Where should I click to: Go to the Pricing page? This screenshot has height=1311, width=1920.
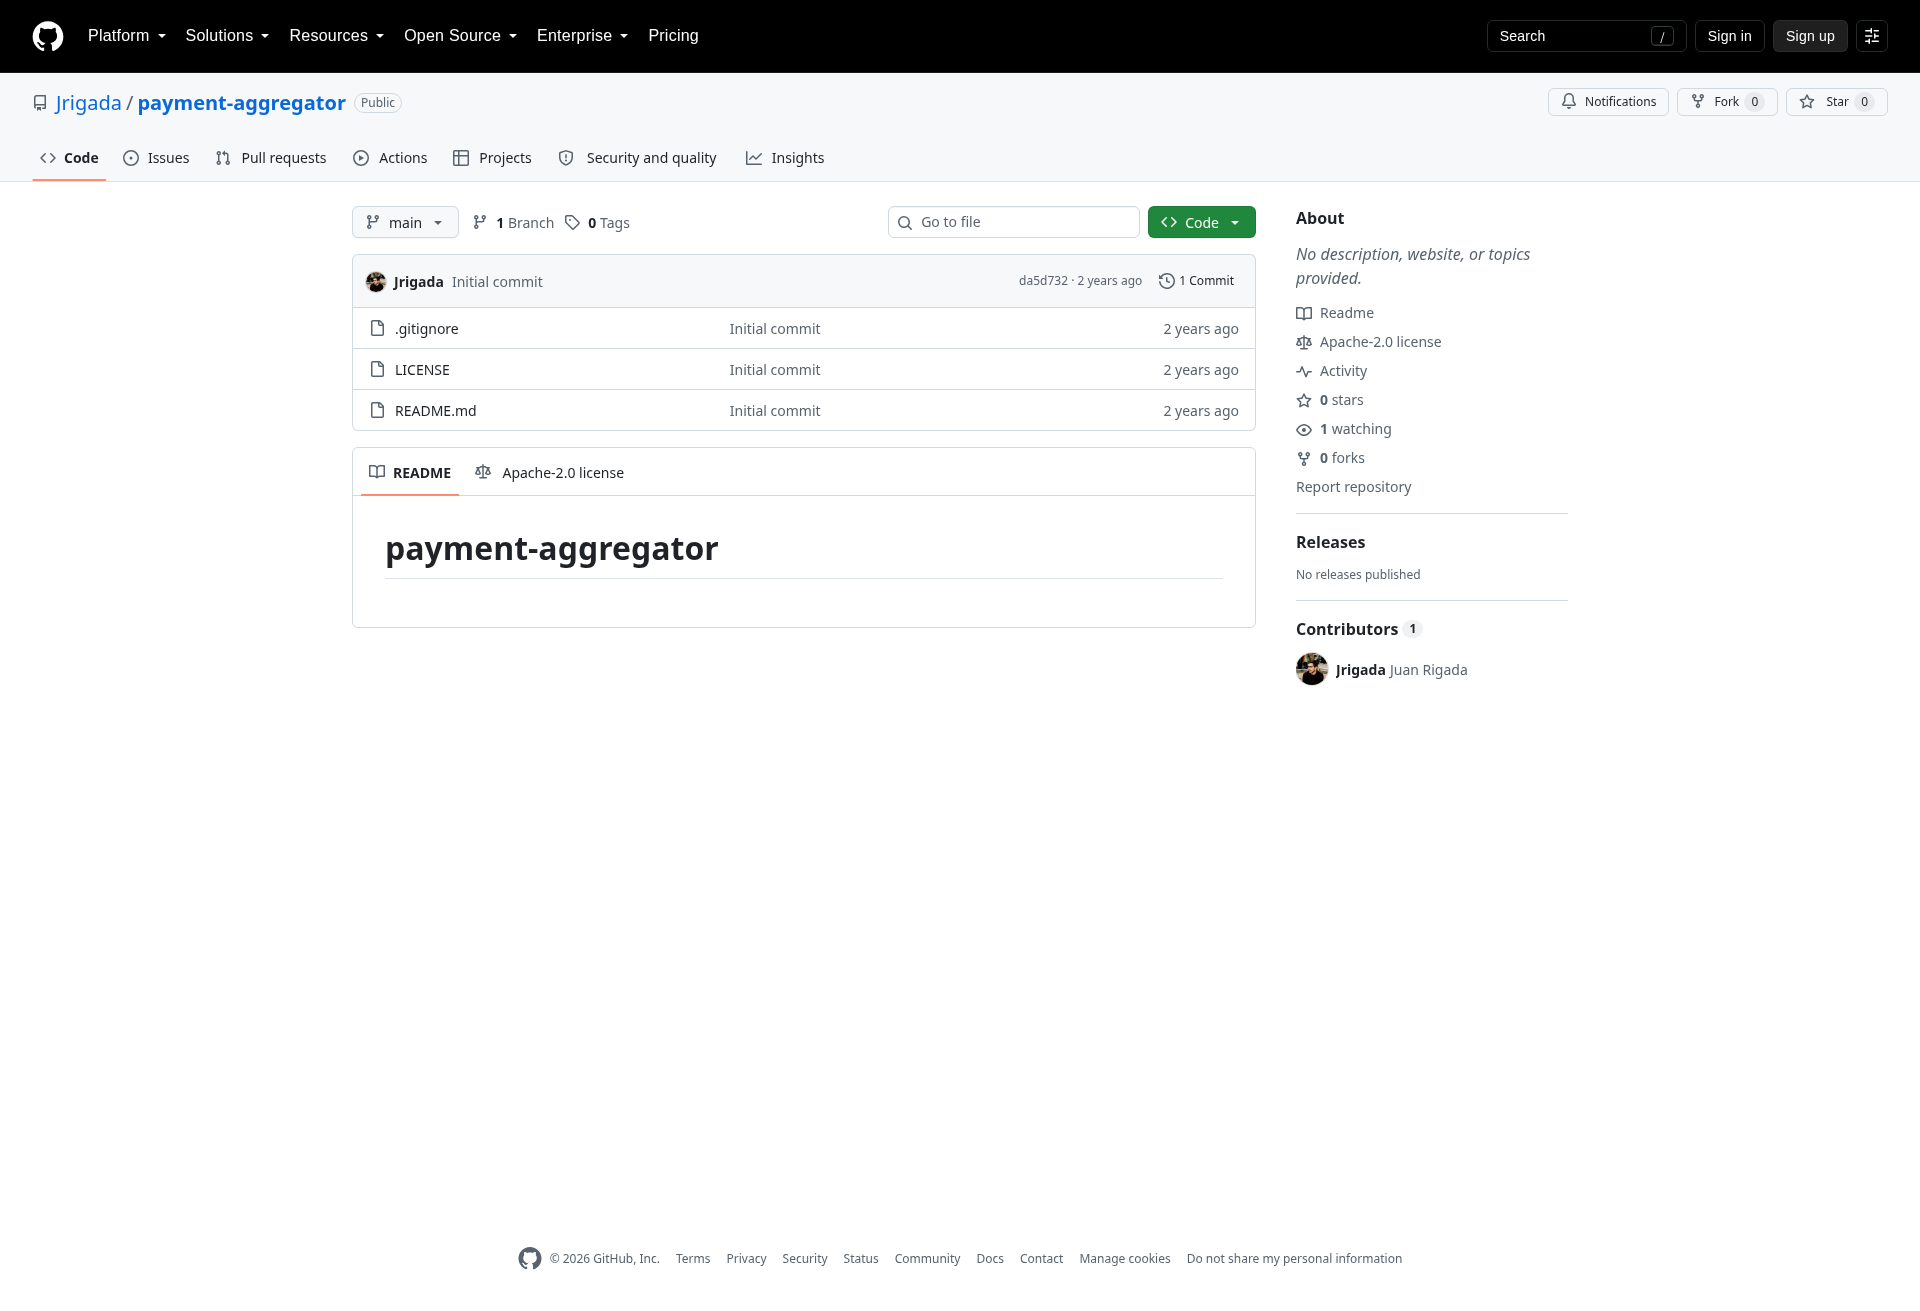pos(673,36)
